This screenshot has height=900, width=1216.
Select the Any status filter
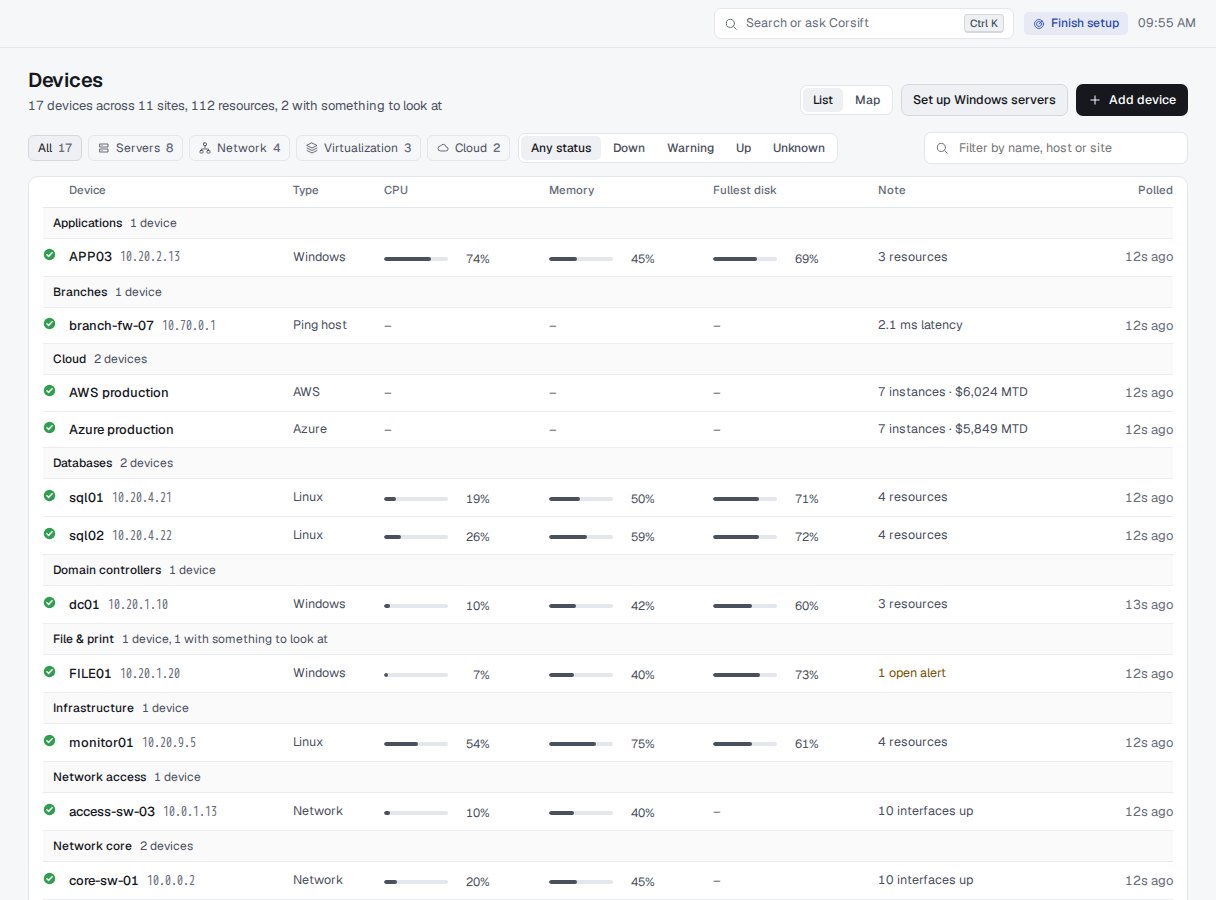click(561, 148)
